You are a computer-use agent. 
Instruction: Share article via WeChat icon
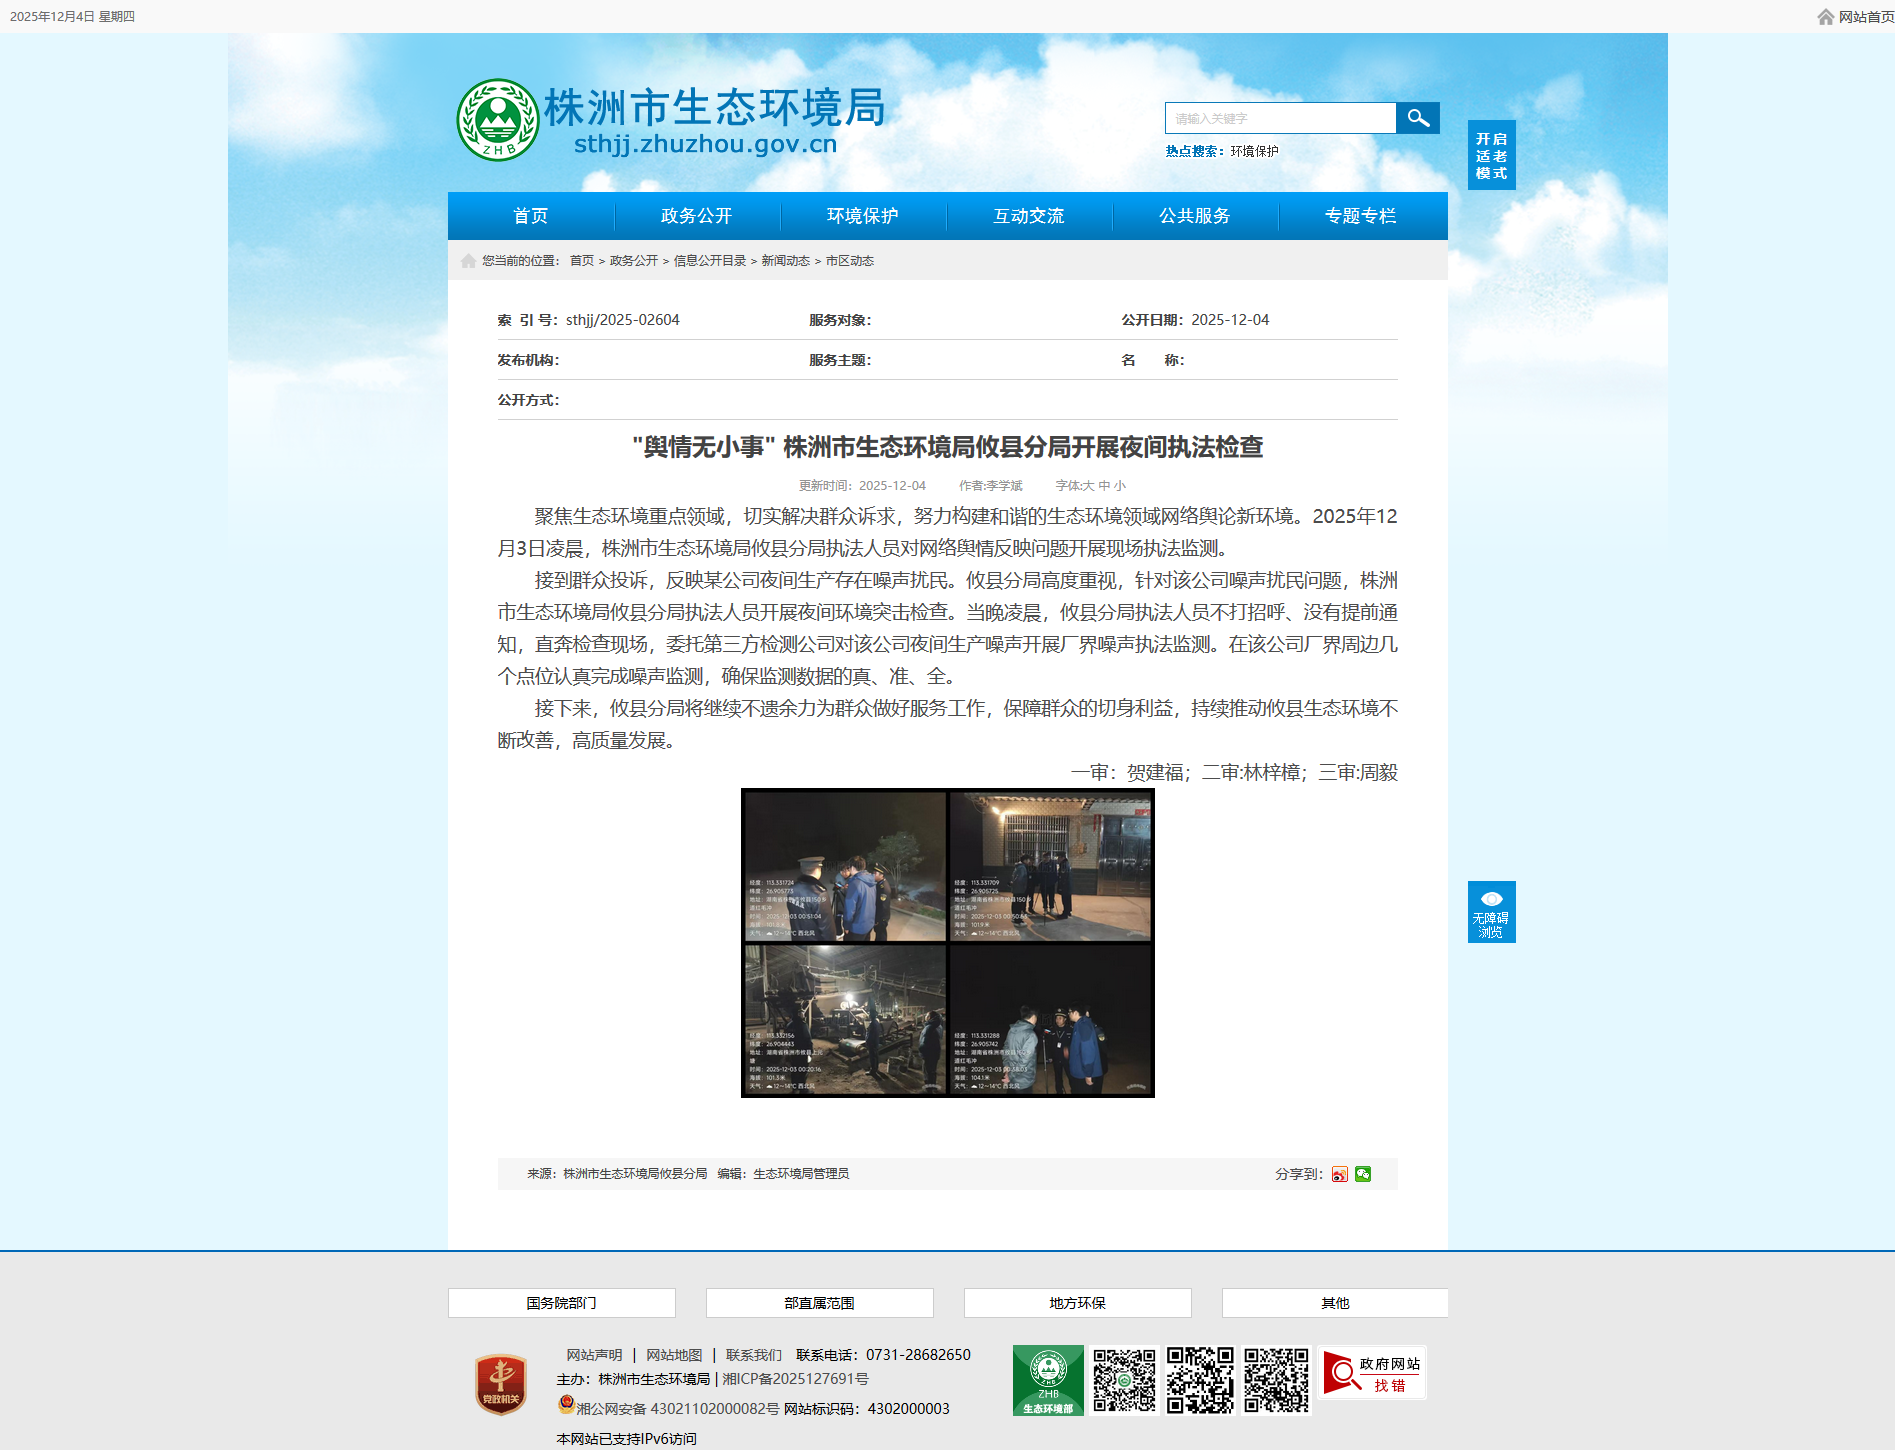pyautogui.click(x=1363, y=1174)
